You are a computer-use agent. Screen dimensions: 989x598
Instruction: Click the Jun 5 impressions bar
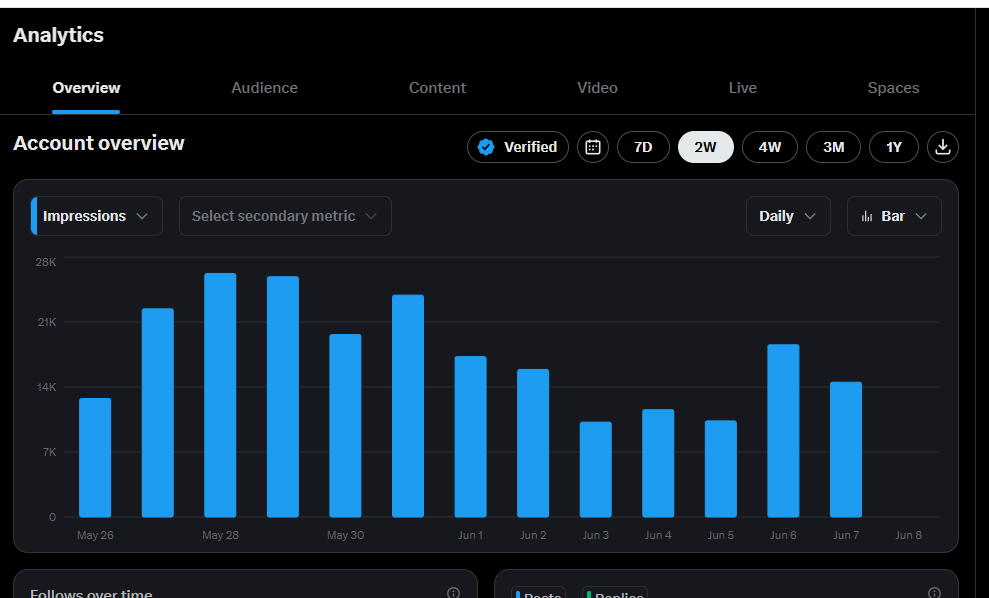[x=720, y=469]
